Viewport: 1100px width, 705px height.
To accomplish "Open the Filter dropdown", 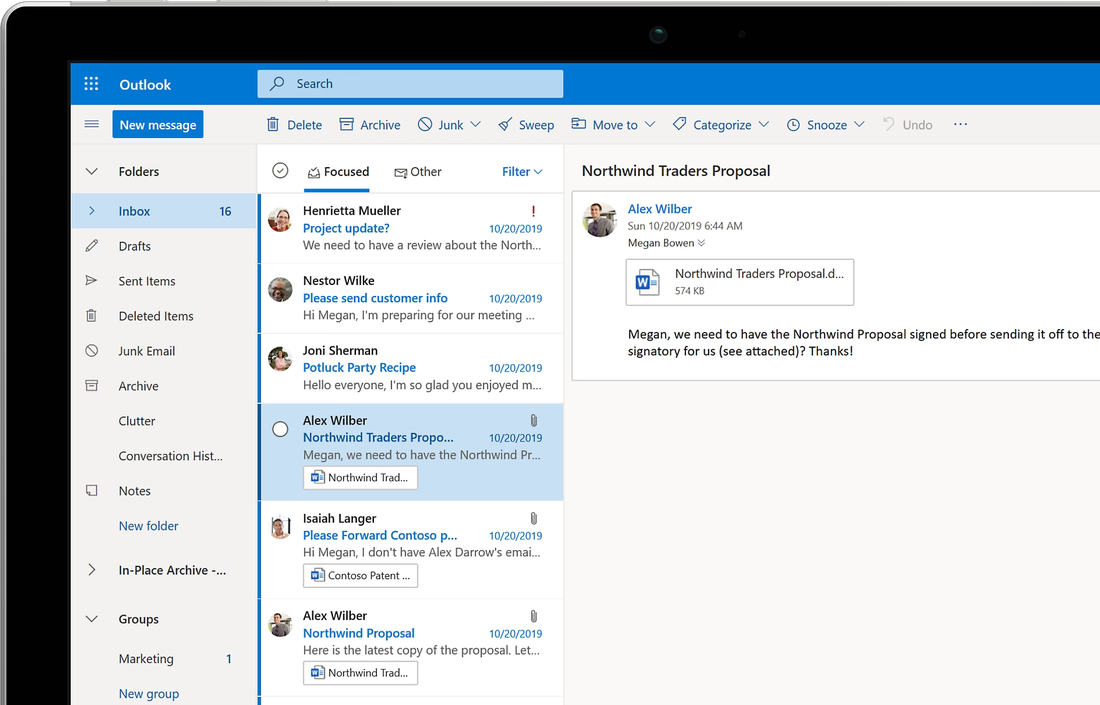I will click(x=522, y=172).
